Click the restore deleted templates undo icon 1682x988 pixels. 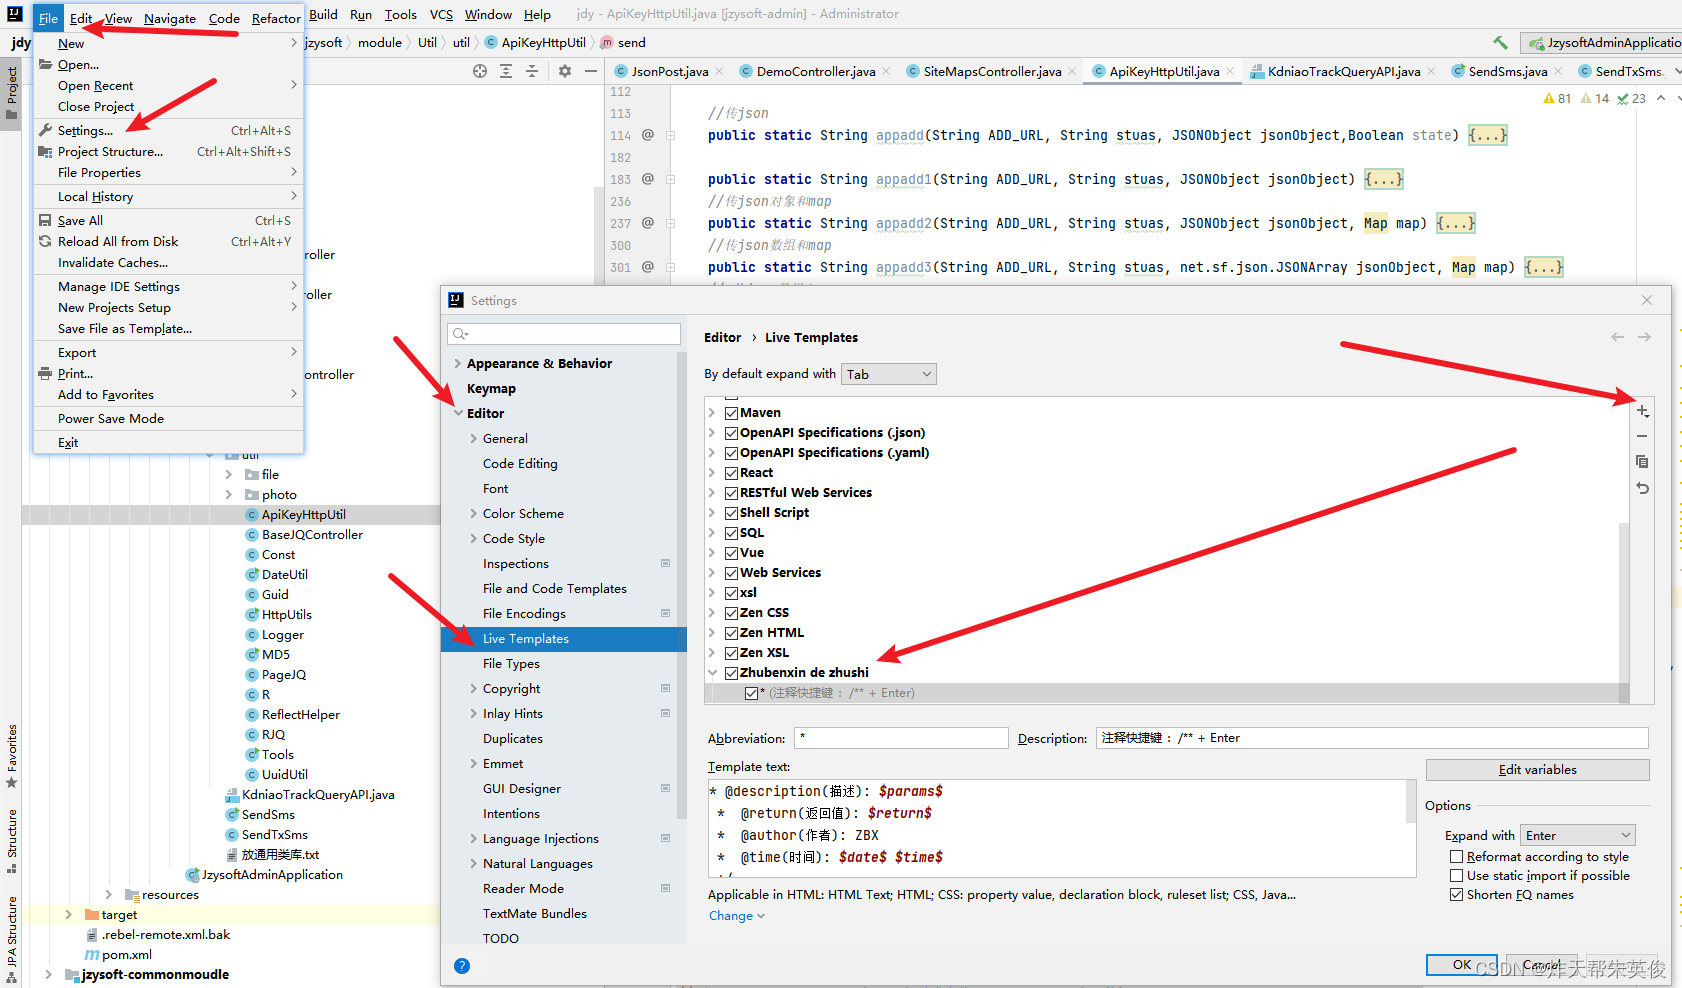(x=1642, y=488)
